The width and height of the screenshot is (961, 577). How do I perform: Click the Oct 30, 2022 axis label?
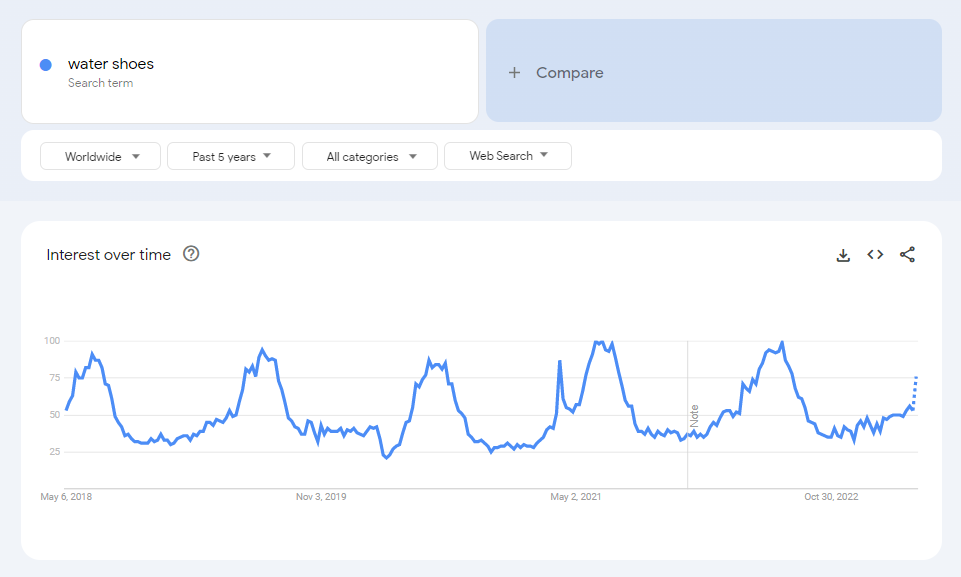[x=830, y=496]
